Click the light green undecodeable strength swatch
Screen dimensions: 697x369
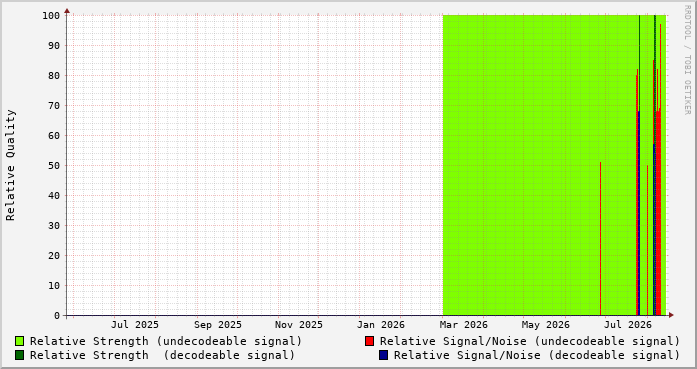[20, 341]
